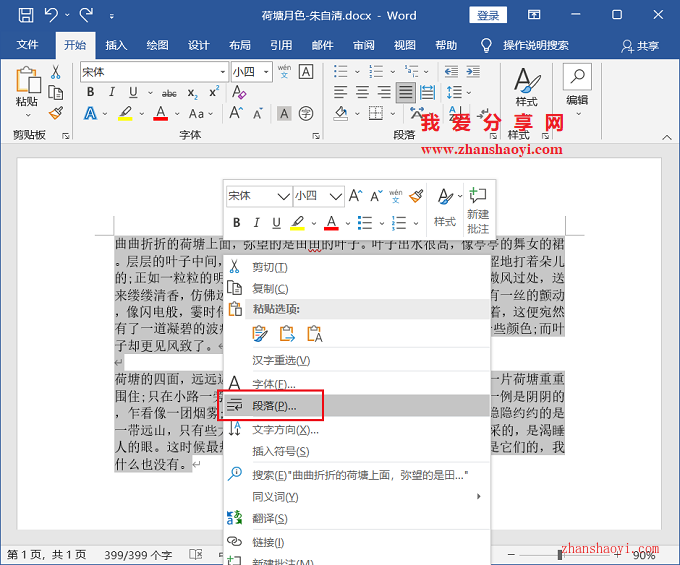Click the 登录 sign-in button

point(488,15)
